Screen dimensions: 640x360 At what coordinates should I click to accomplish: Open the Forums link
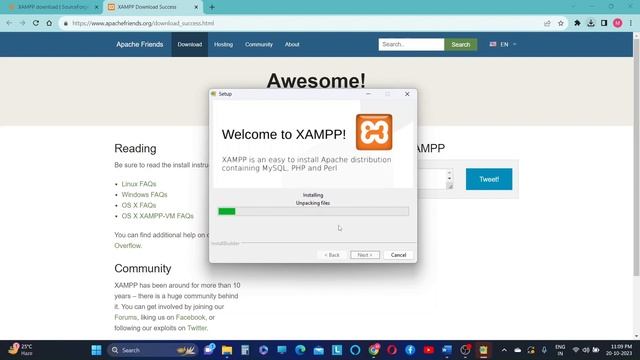[x=126, y=317]
